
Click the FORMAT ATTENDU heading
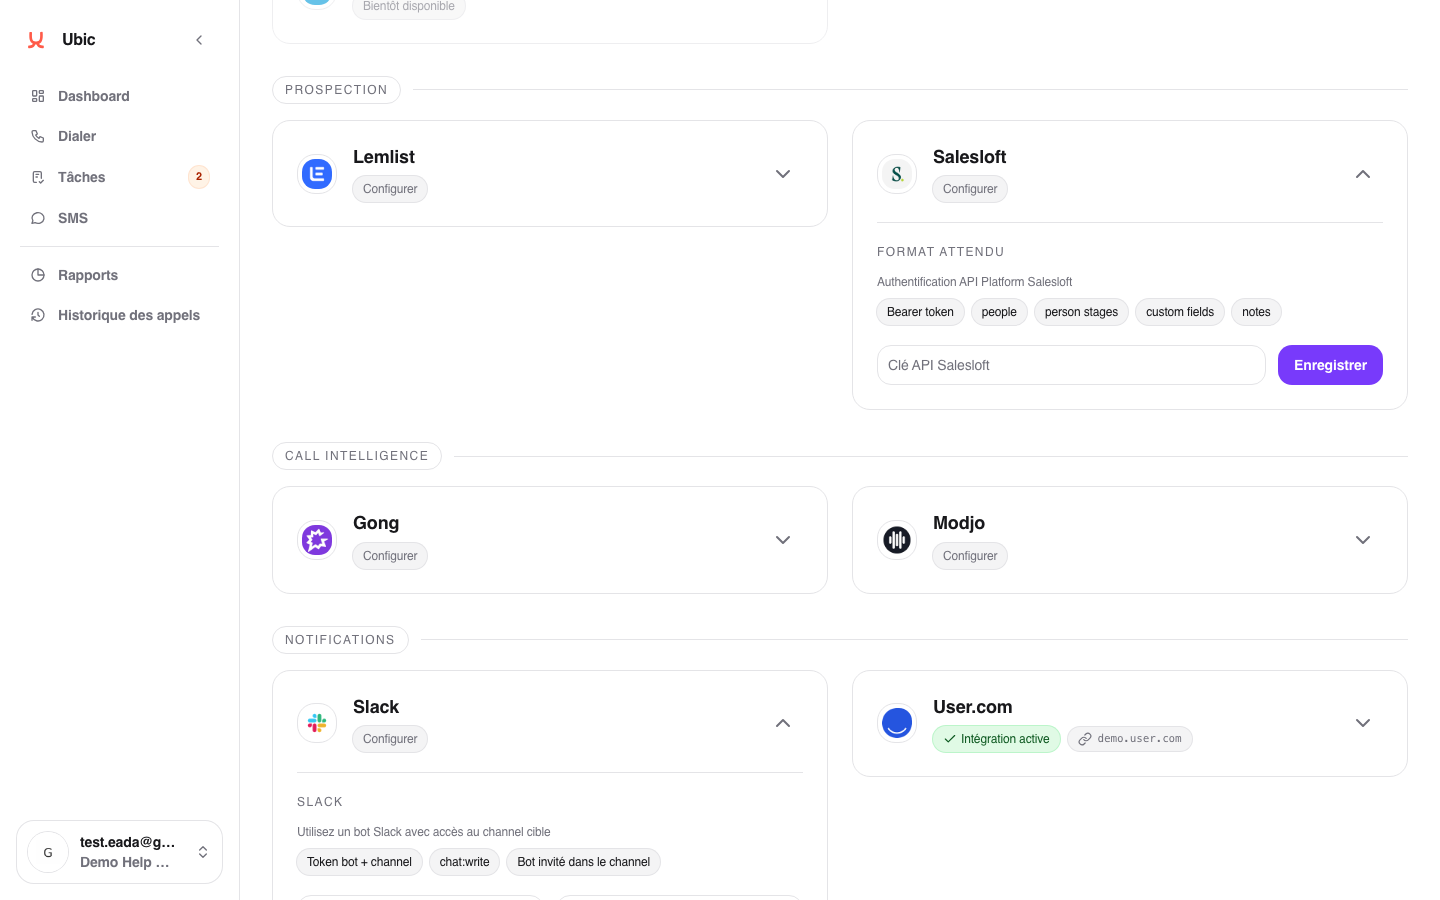940,252
